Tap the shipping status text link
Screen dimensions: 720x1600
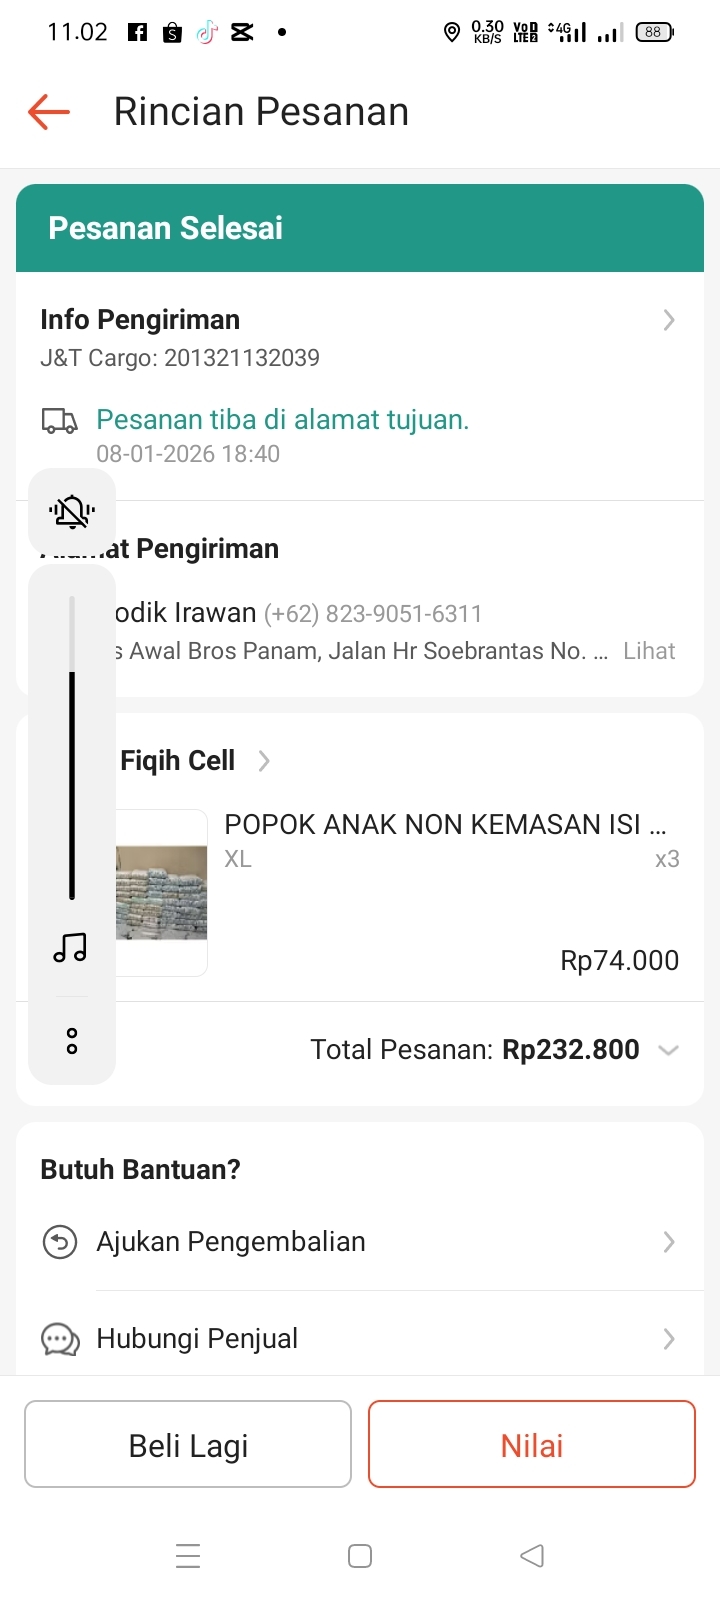[282, 420]
